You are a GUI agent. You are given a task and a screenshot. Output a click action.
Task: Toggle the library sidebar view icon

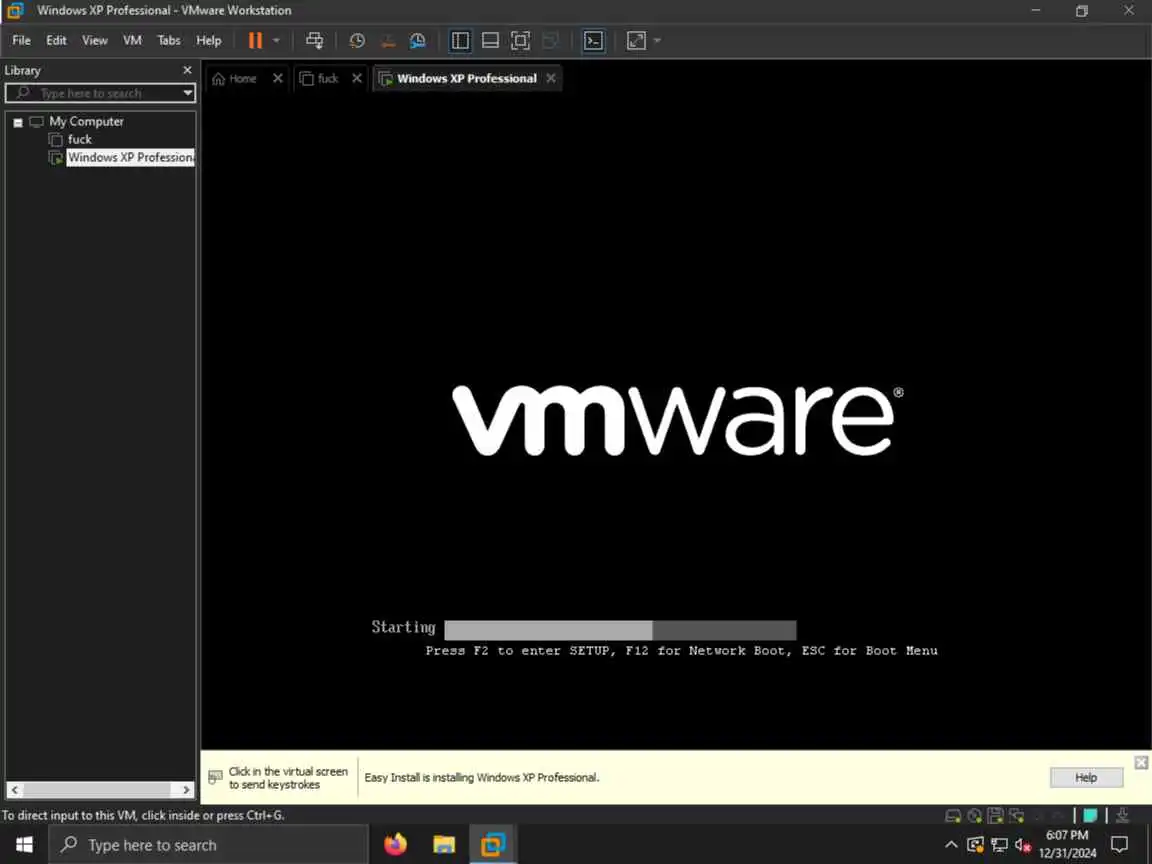click(x=460, y=40)
